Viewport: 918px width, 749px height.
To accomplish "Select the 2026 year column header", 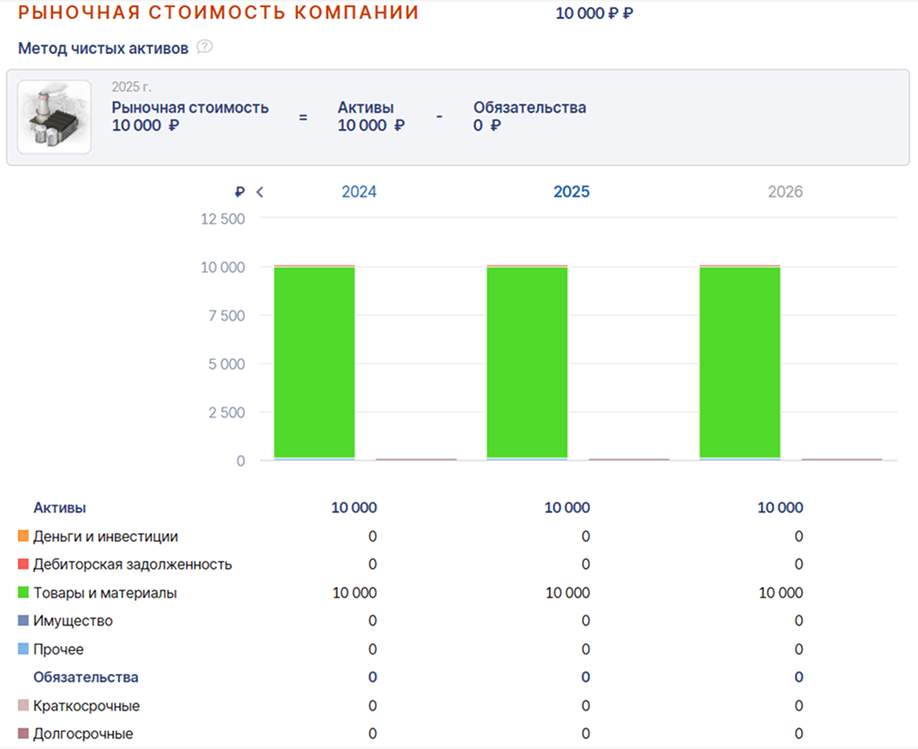I will [x=785, y=192].
